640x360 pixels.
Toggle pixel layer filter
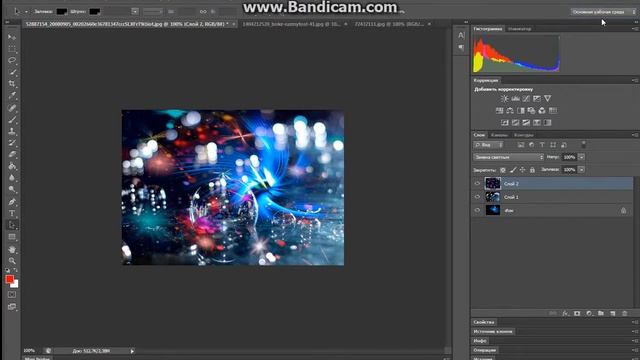521,145
